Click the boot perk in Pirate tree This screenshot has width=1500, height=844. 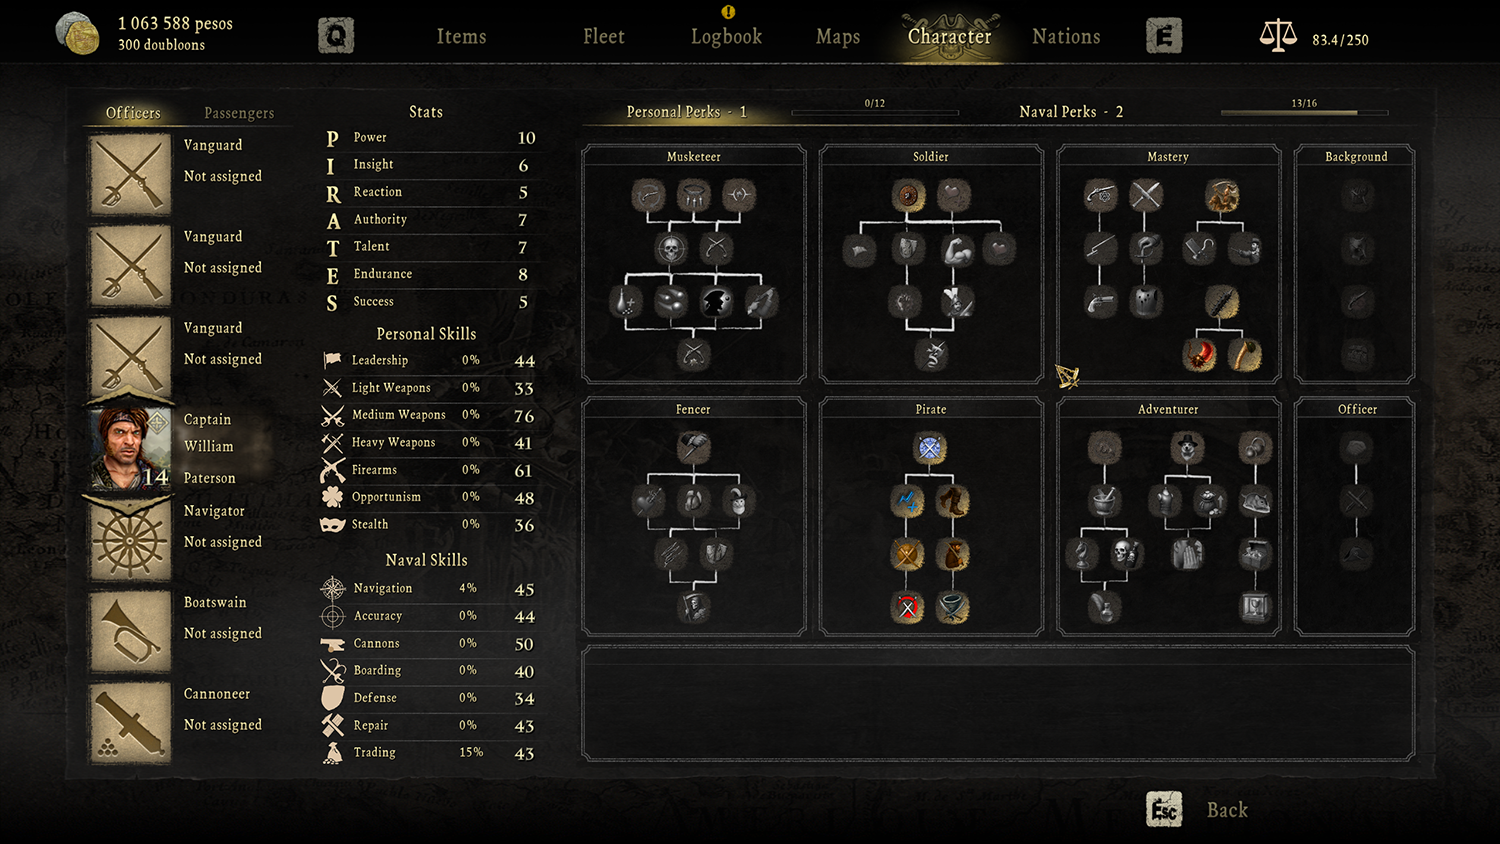[x=953, y=500]
